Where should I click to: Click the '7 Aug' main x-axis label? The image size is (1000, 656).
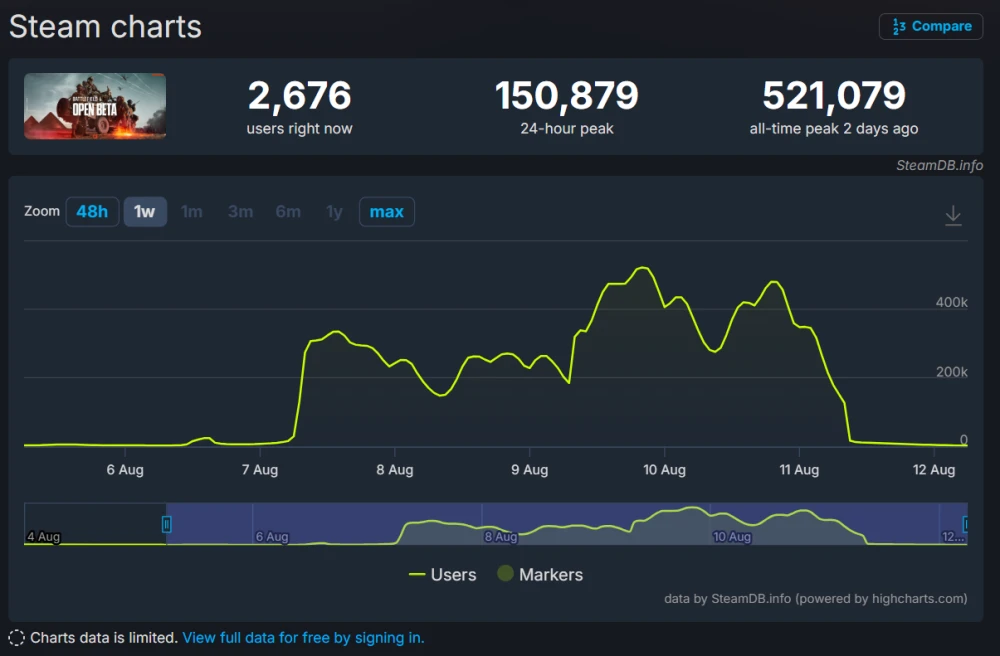(260, 470)
